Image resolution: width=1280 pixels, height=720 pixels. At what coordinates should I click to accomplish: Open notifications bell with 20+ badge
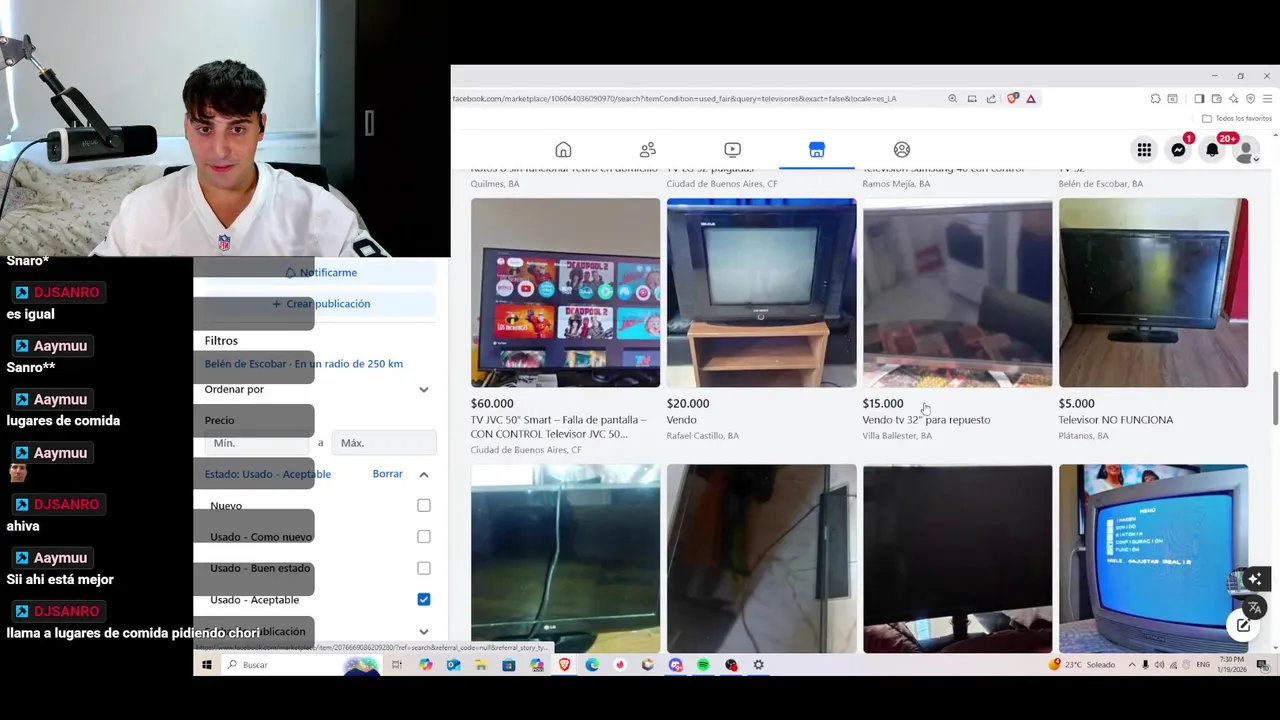tap(1212, 150)
